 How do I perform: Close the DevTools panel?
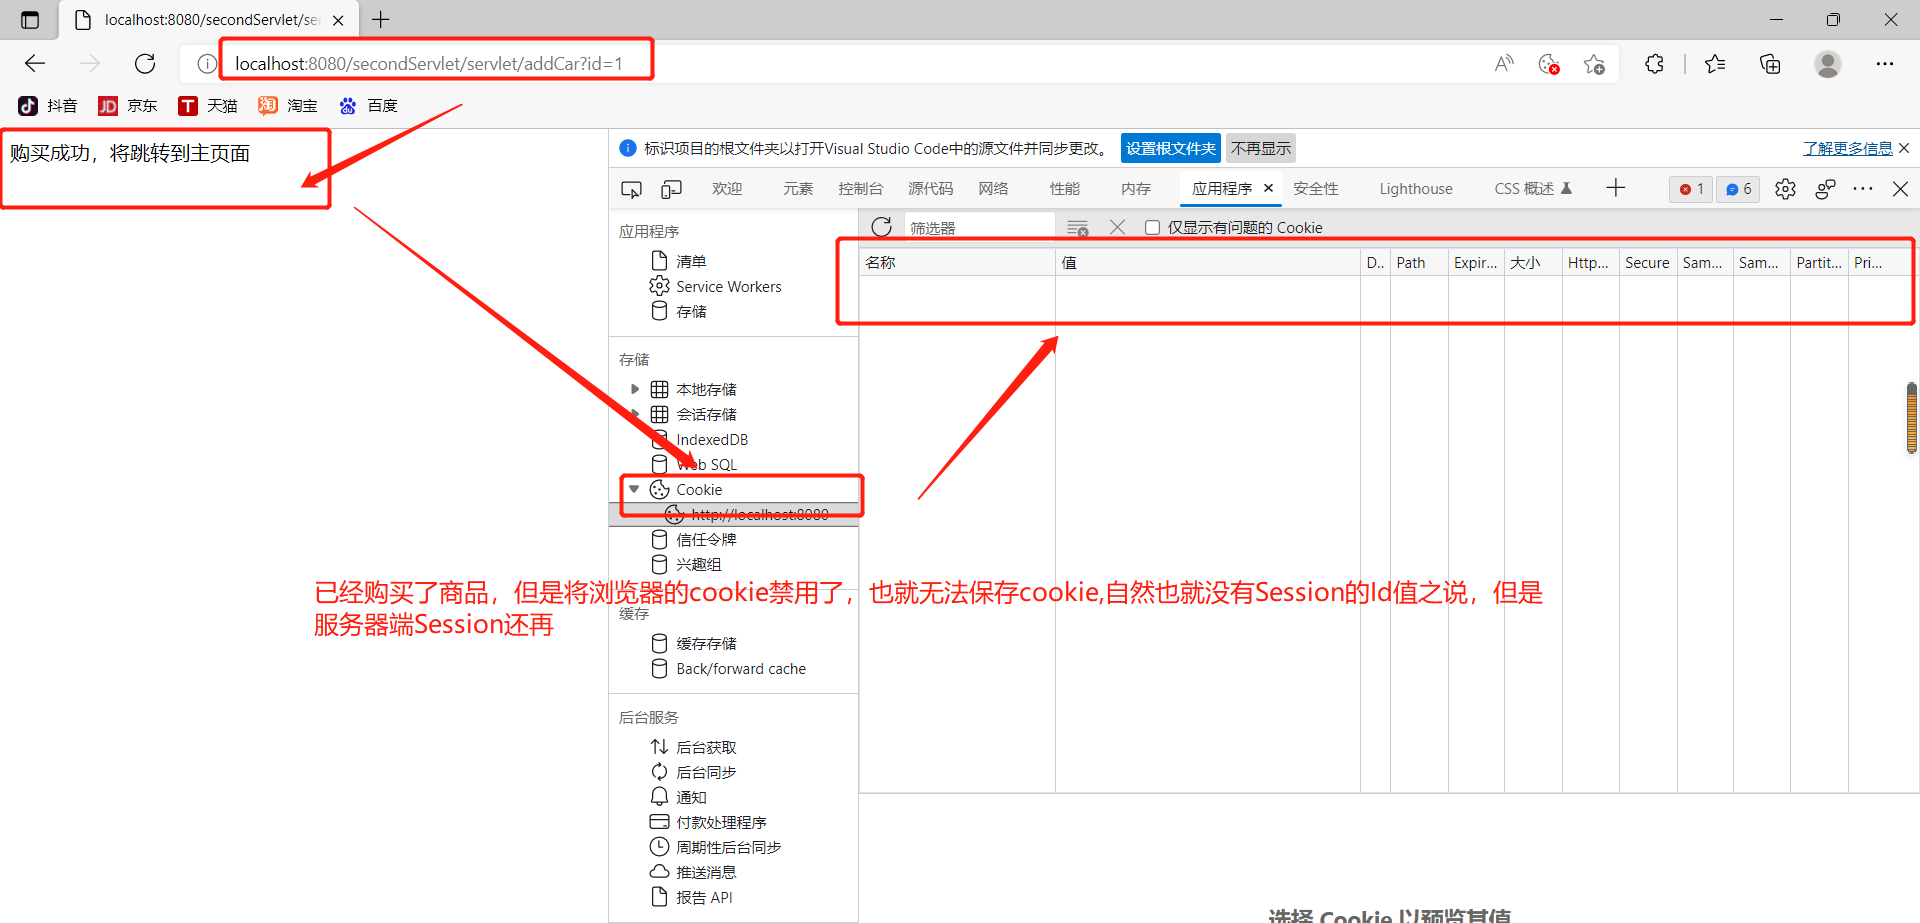[1901, 189]
